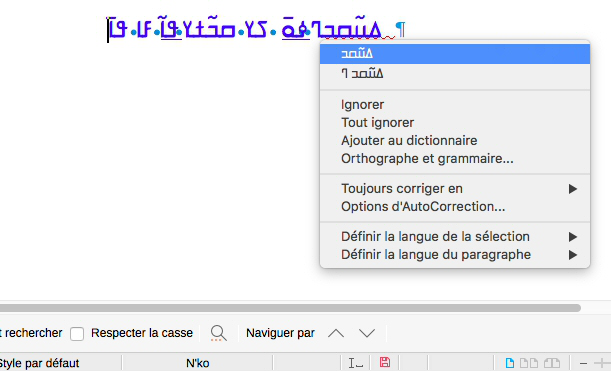Switch to single-page view
The width and height of the screenshot is (611, 371).
(x=510, y=363)
